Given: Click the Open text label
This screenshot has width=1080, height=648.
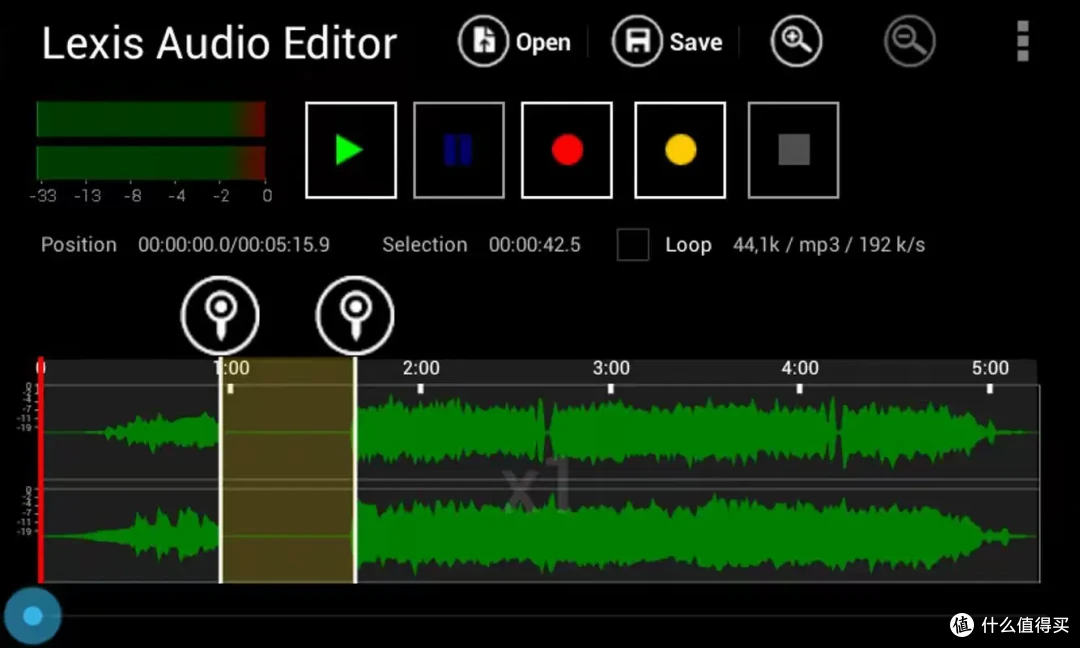Looking at the screenshot, I should click(x=543, y=42).
